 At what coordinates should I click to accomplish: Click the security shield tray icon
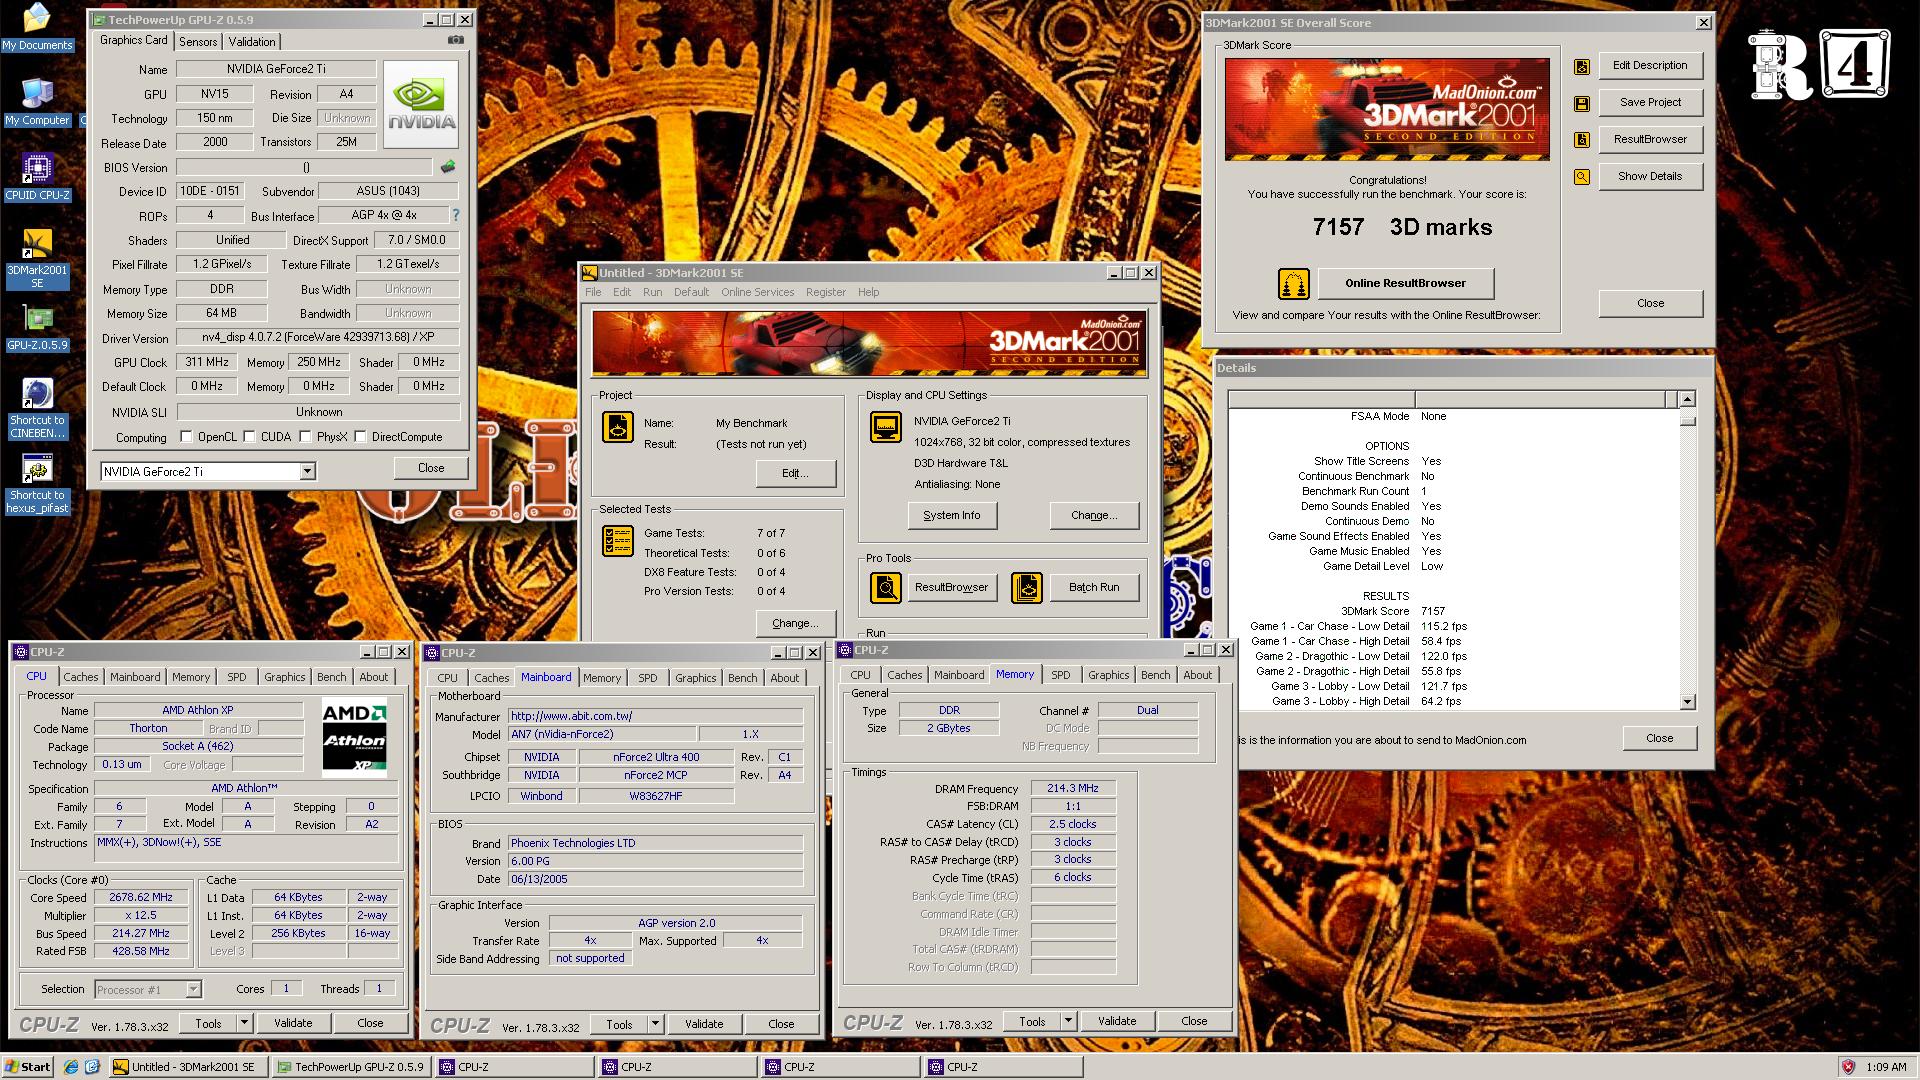pos(1848,1067)
